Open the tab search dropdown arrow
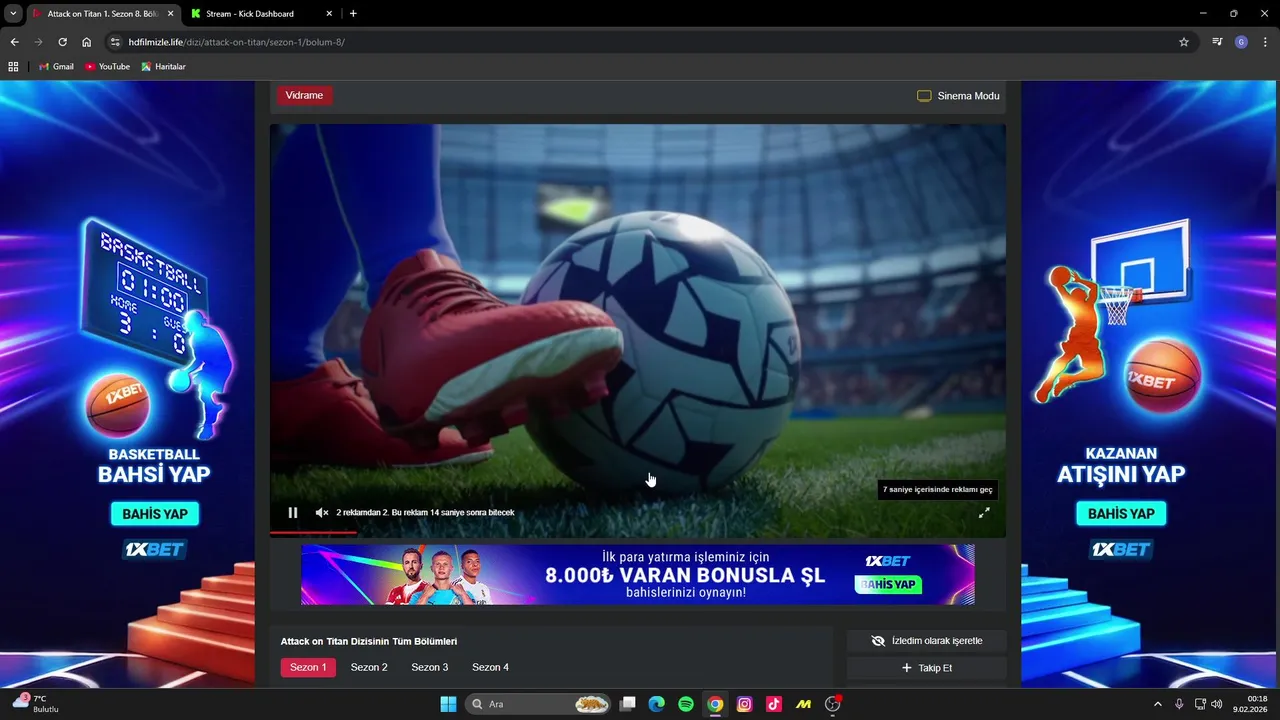 (13, 14)
